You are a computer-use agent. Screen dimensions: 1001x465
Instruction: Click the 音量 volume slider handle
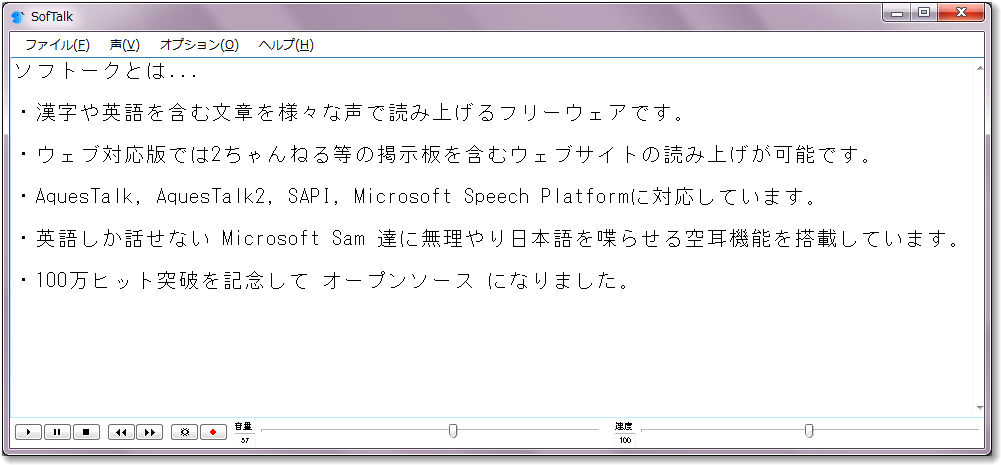453,431
